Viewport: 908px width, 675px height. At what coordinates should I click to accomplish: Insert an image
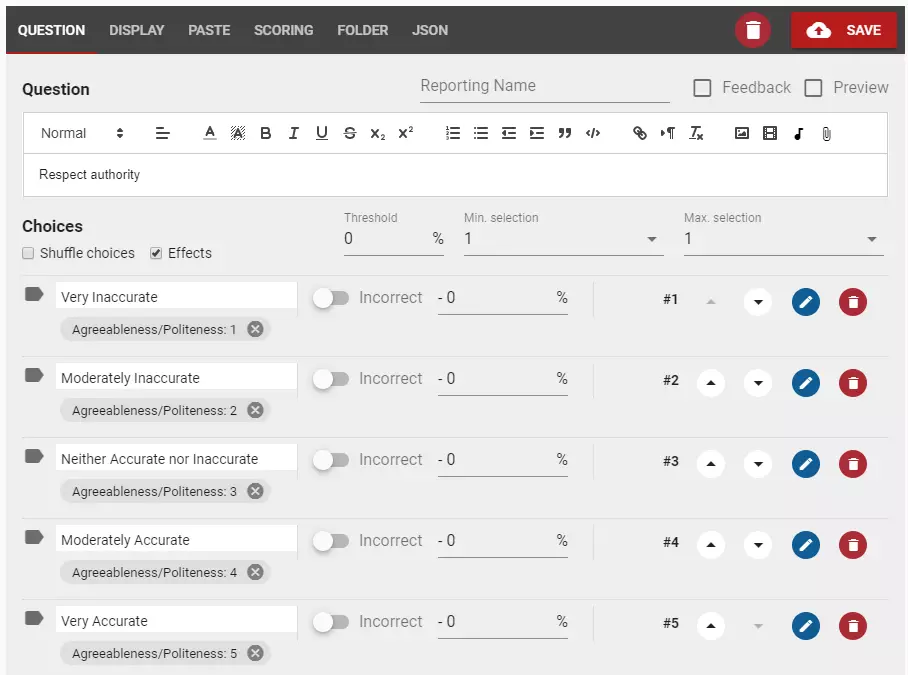point(742,133)
